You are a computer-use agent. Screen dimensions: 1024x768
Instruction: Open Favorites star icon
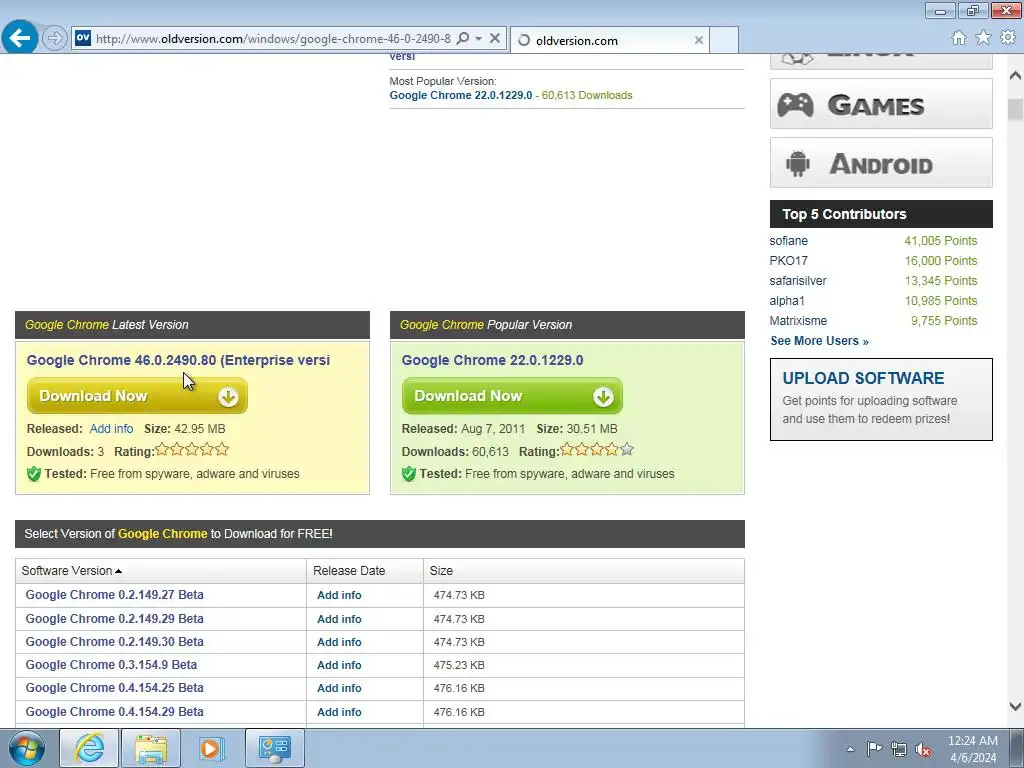pos(983,38)
